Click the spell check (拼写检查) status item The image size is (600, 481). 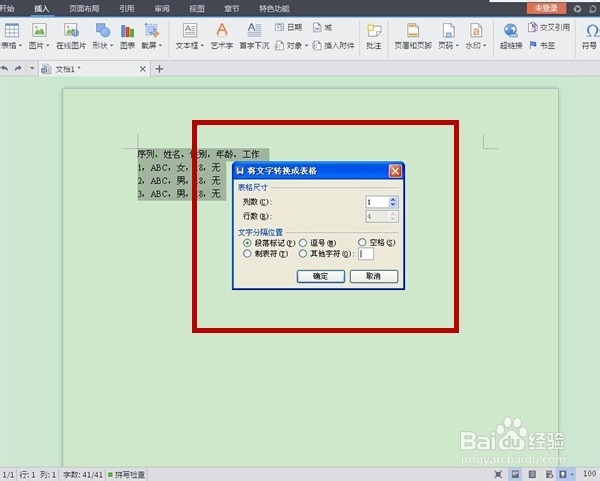tap(126, 475)
